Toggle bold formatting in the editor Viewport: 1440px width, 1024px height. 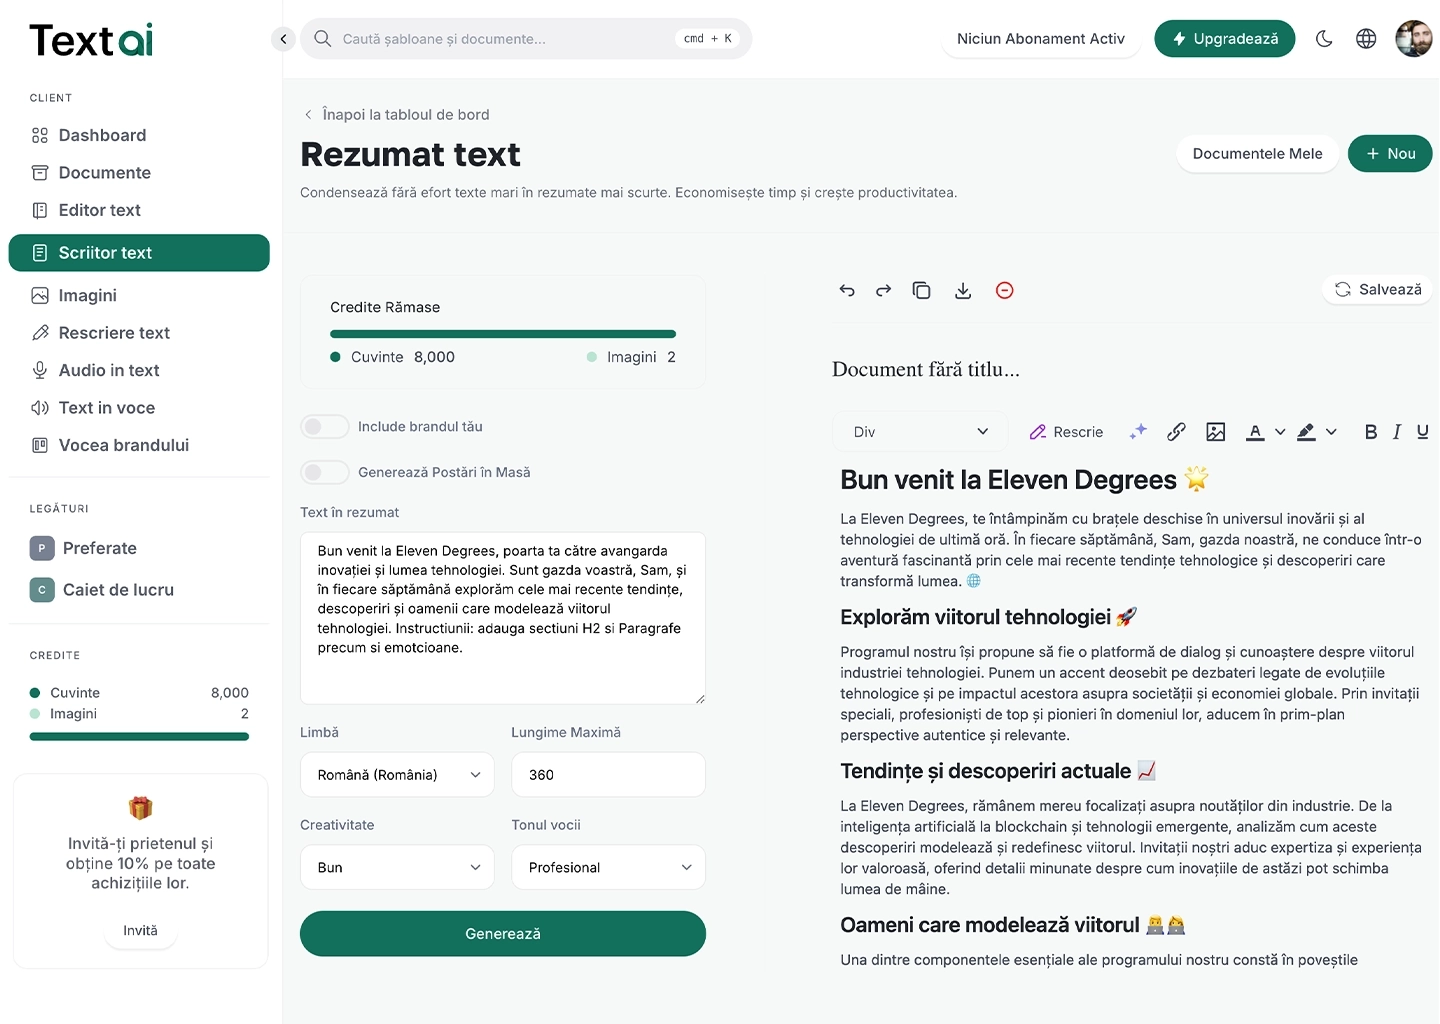coord(1370,432)
